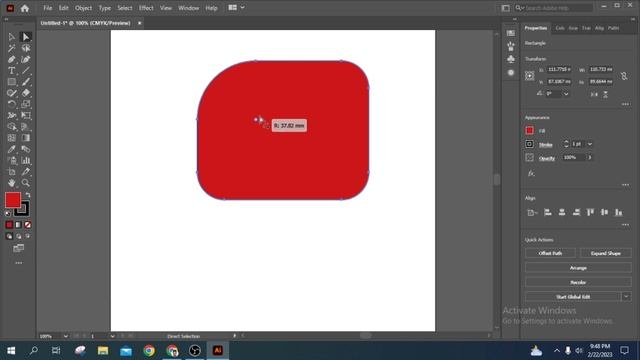Open the File menu
This screenshot has height=360, width=640.
coord(48,8)
